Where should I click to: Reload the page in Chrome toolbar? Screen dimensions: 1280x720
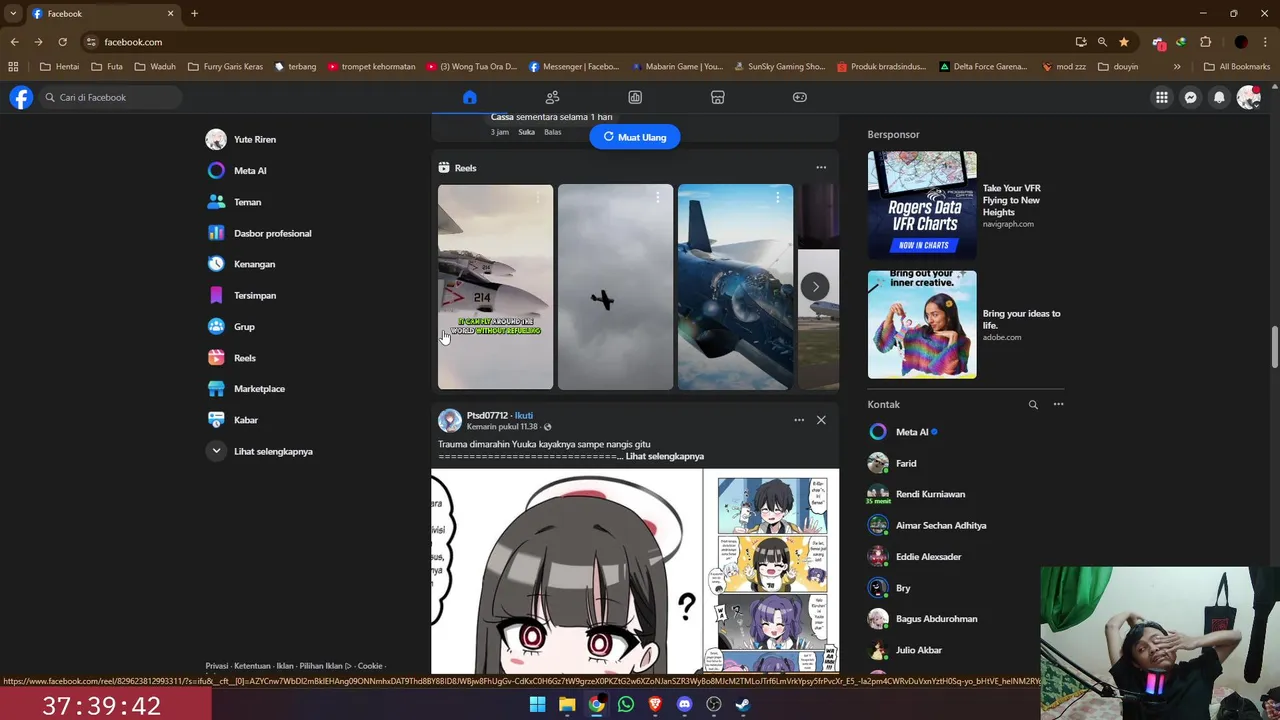[62, 42]
